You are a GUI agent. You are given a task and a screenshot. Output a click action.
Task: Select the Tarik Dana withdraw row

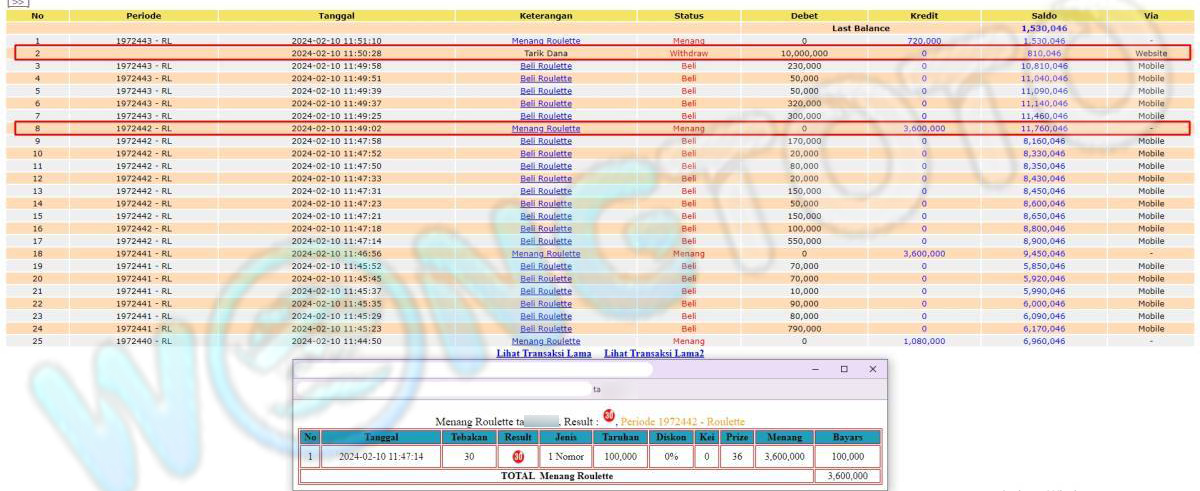(x=546, y=53)
